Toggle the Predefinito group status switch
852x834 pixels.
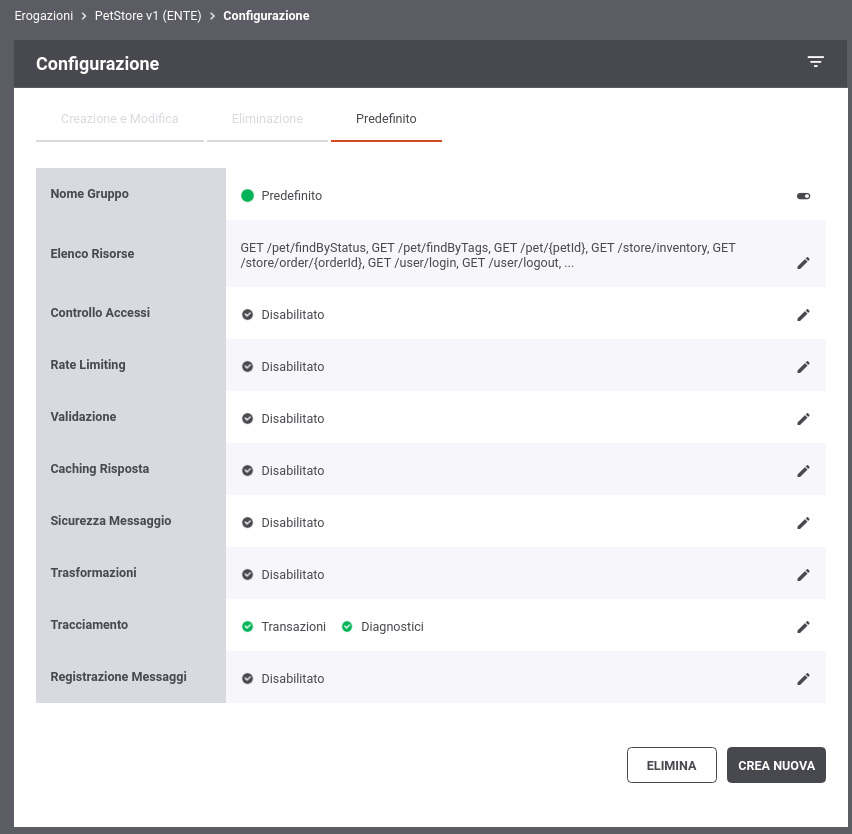(803, 196)
